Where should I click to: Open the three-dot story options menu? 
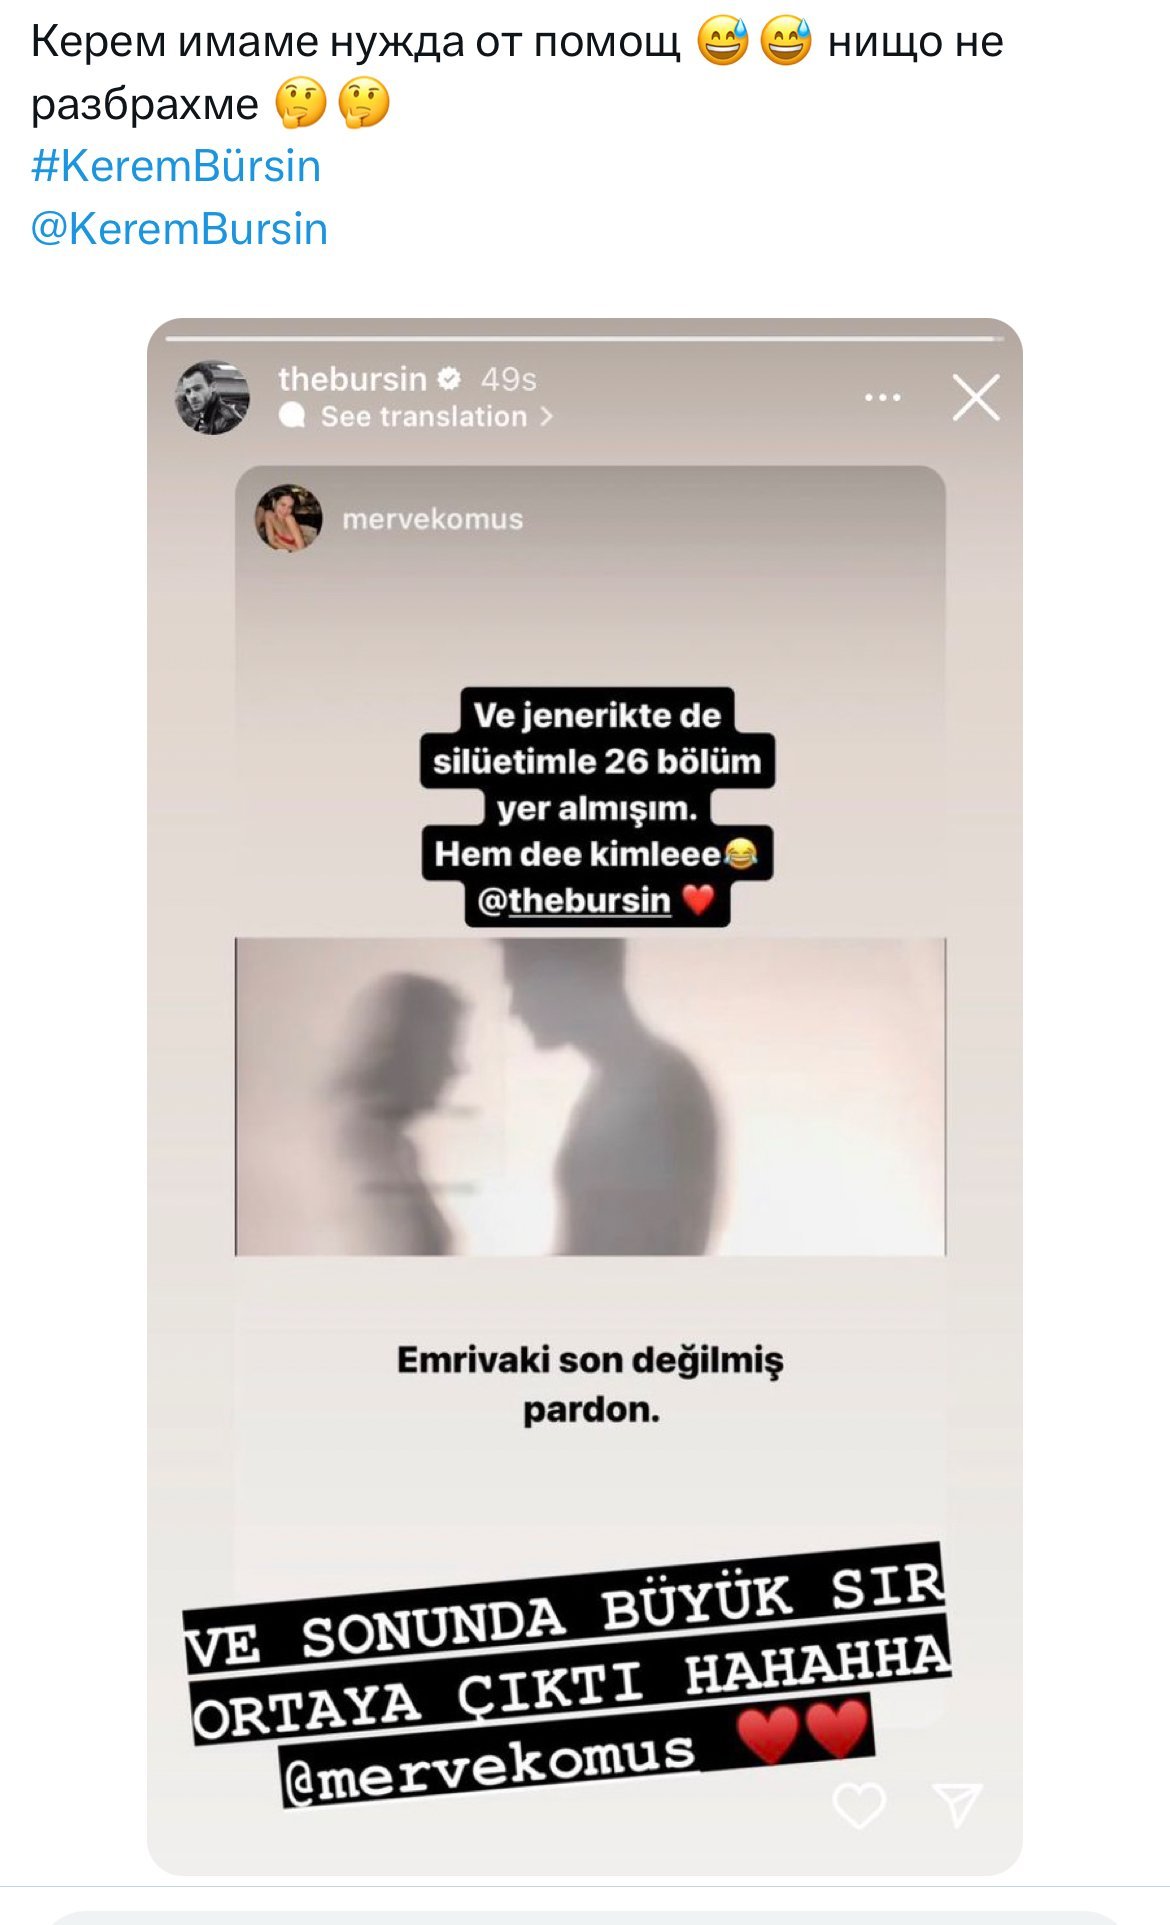pos(882,397)
